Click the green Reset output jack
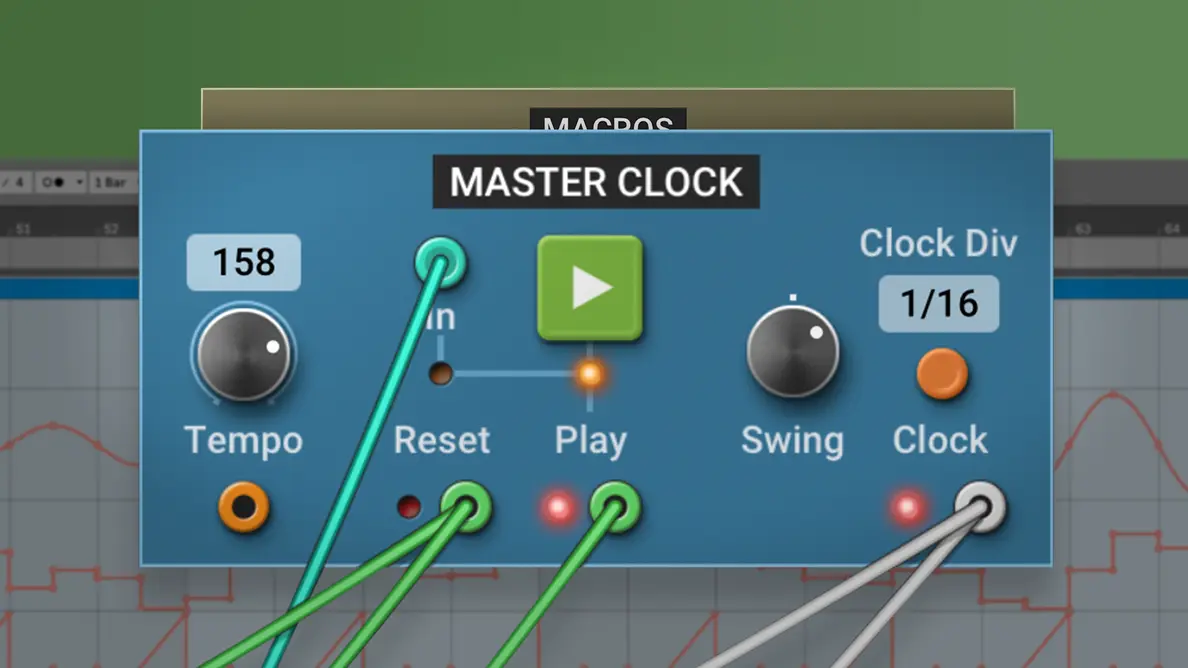The width and height of the screenshot is (1188, 668). 466,507
